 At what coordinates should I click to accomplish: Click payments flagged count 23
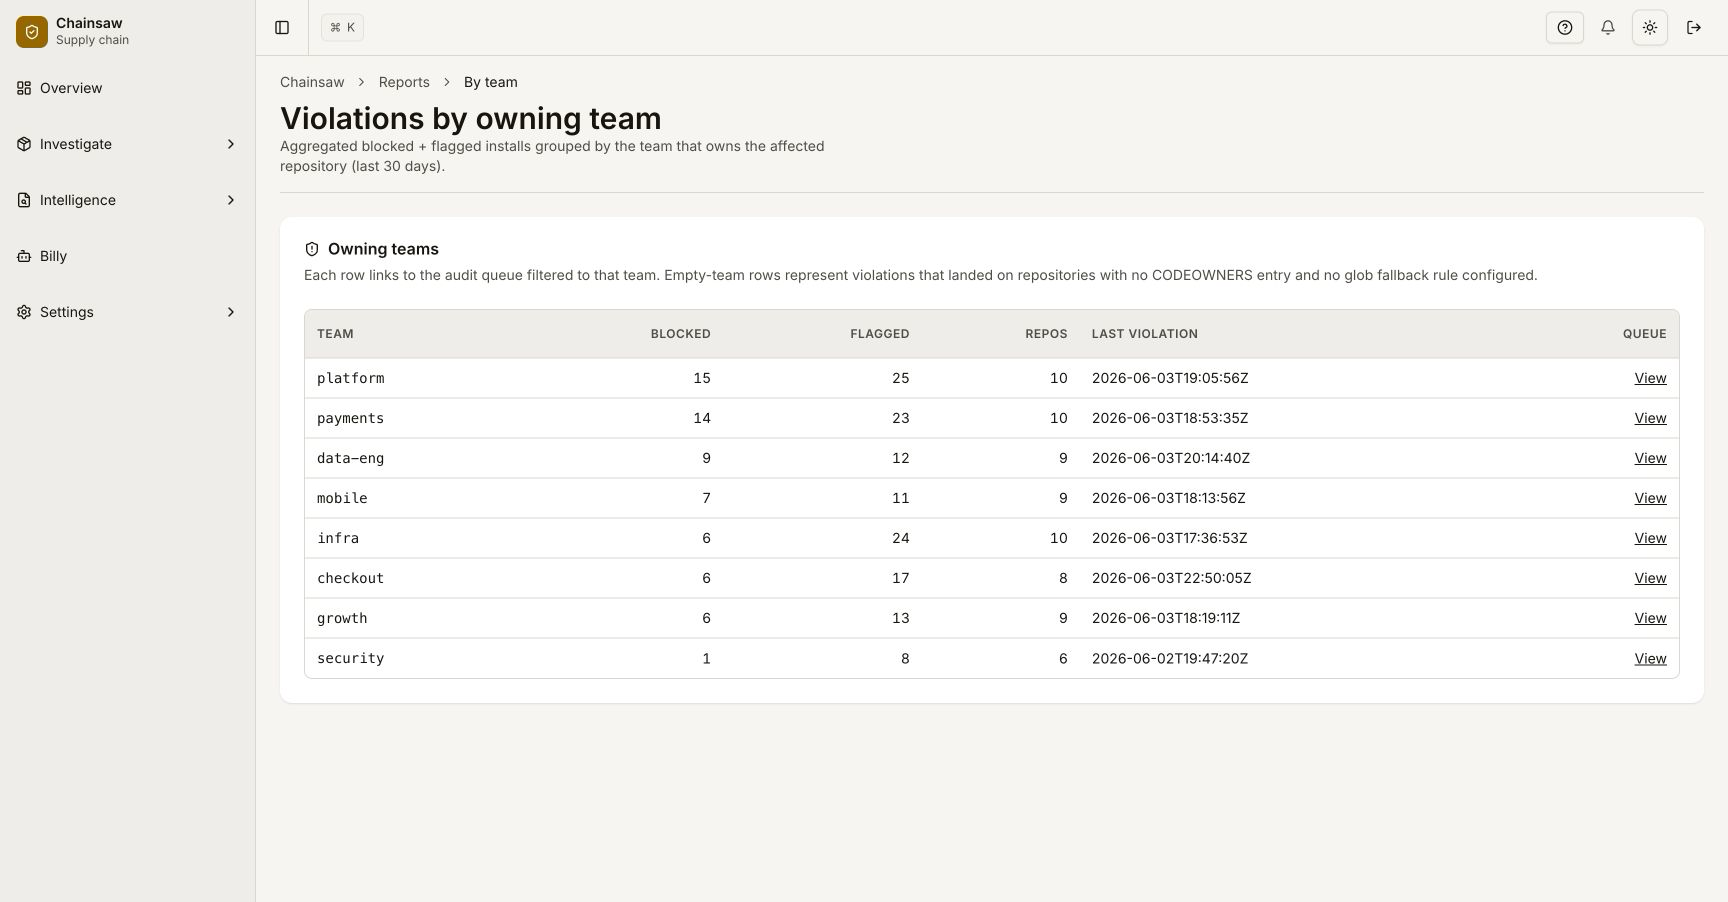[x=900, y=418]
